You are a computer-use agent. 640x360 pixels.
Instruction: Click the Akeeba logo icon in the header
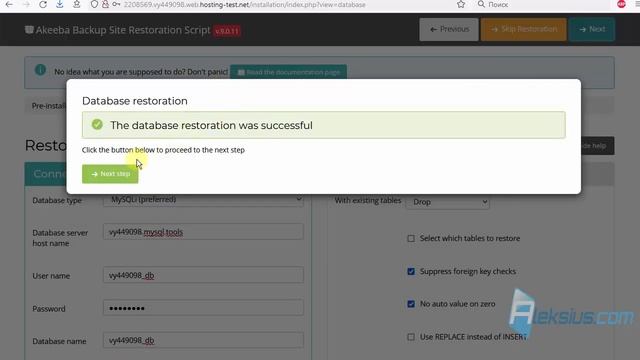(x=29, y=30)
